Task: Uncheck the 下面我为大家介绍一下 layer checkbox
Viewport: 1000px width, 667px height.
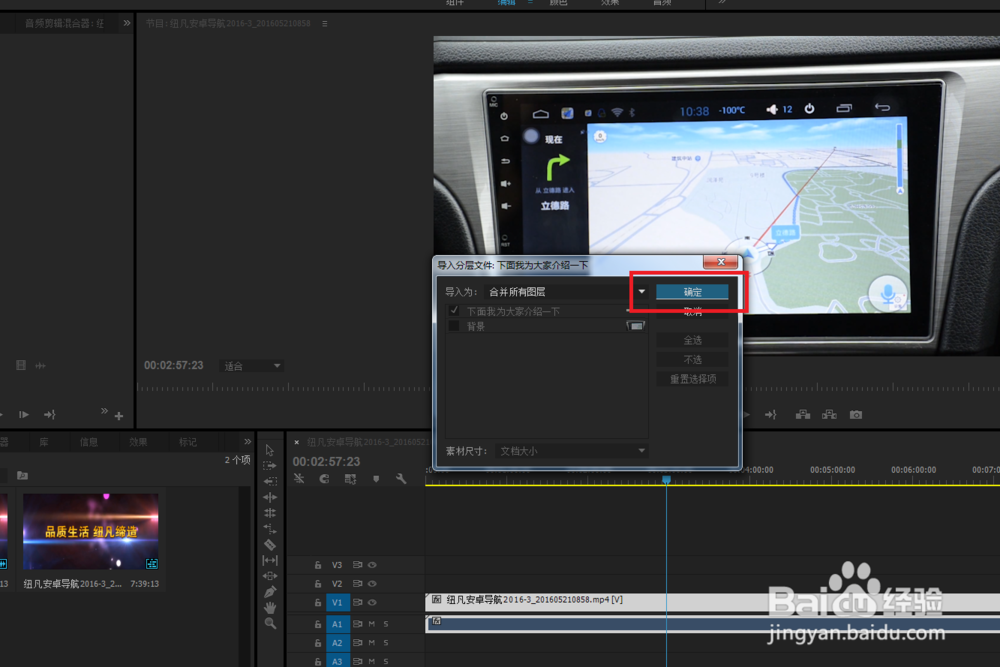Action: [453, 311]
